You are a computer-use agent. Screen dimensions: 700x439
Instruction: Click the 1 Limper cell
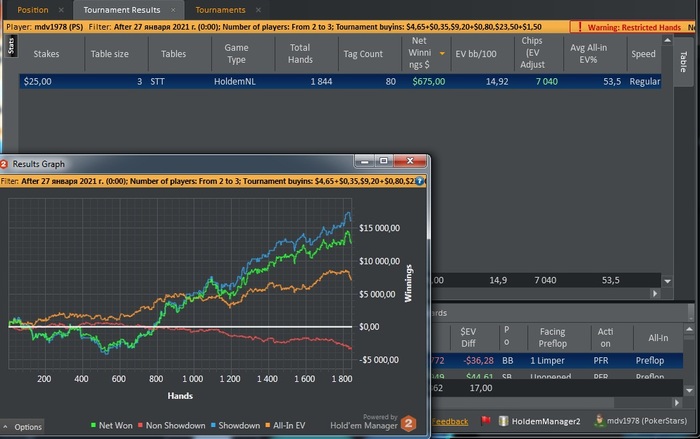(547, 360)
